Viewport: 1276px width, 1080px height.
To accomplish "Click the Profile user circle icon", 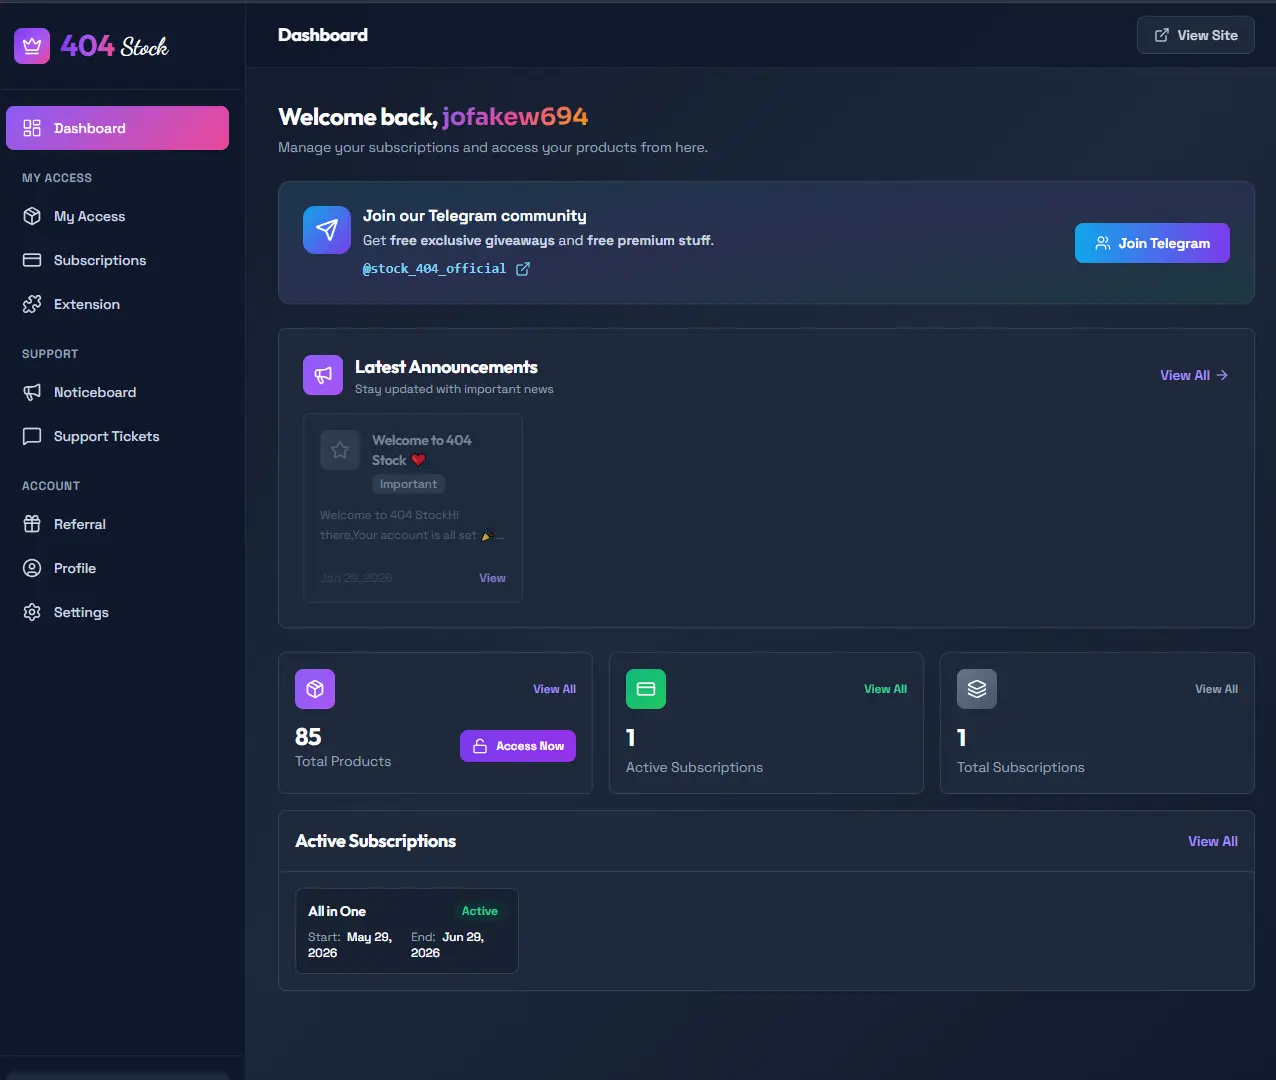I will tap(32, 568).
